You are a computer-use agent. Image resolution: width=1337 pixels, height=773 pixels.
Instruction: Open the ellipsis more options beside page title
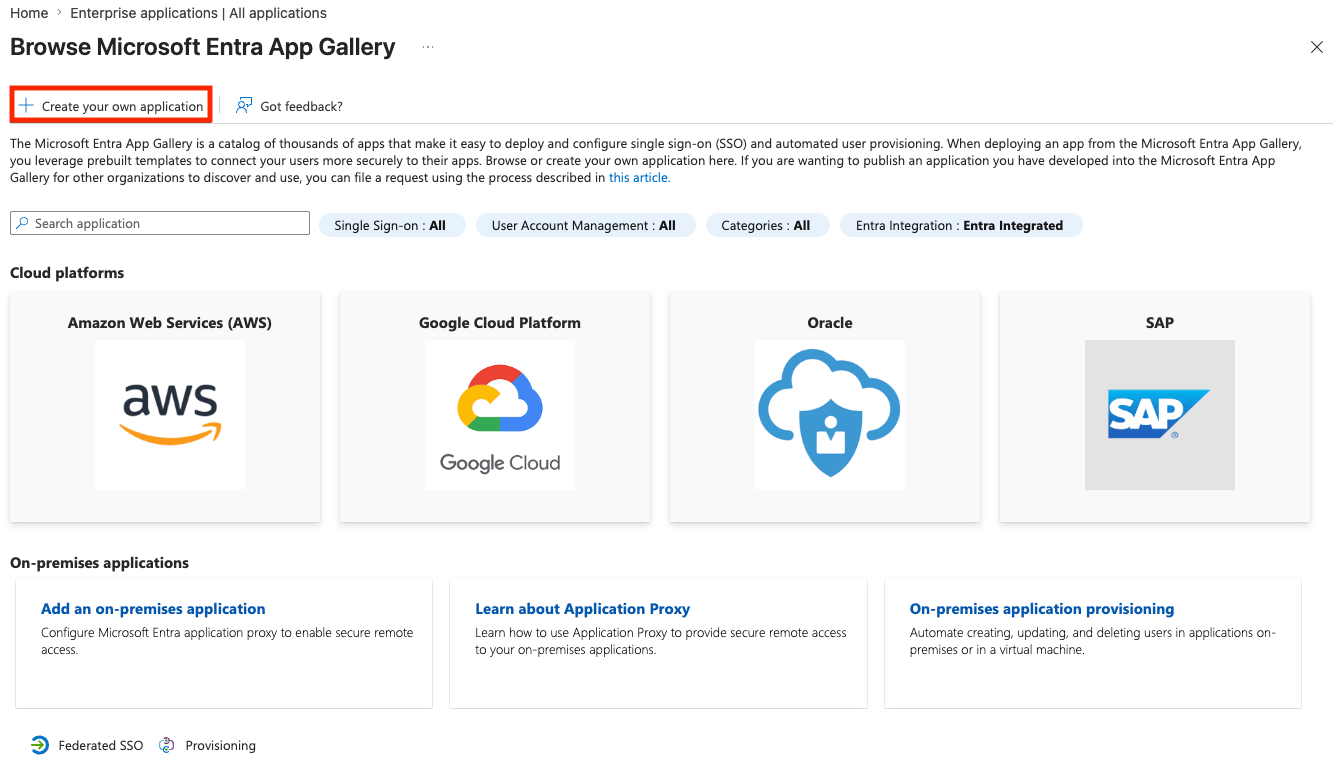click(x=428, y=47)
